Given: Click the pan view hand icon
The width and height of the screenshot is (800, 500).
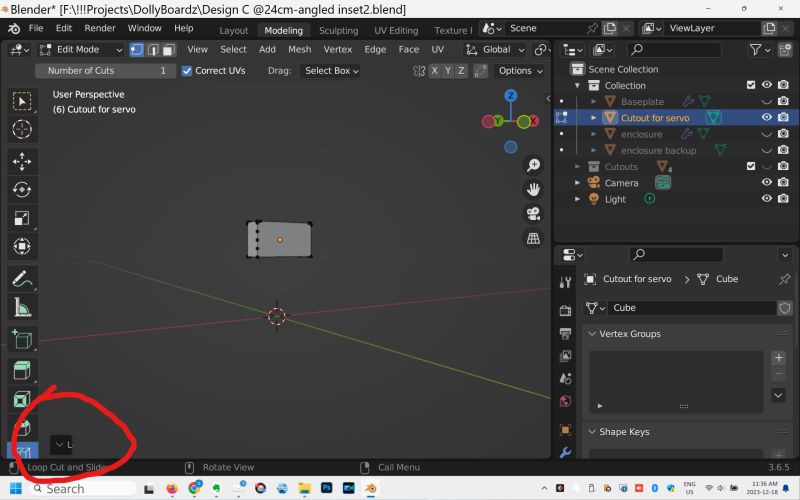Looking at the screenshot, I should click(533, 189).
